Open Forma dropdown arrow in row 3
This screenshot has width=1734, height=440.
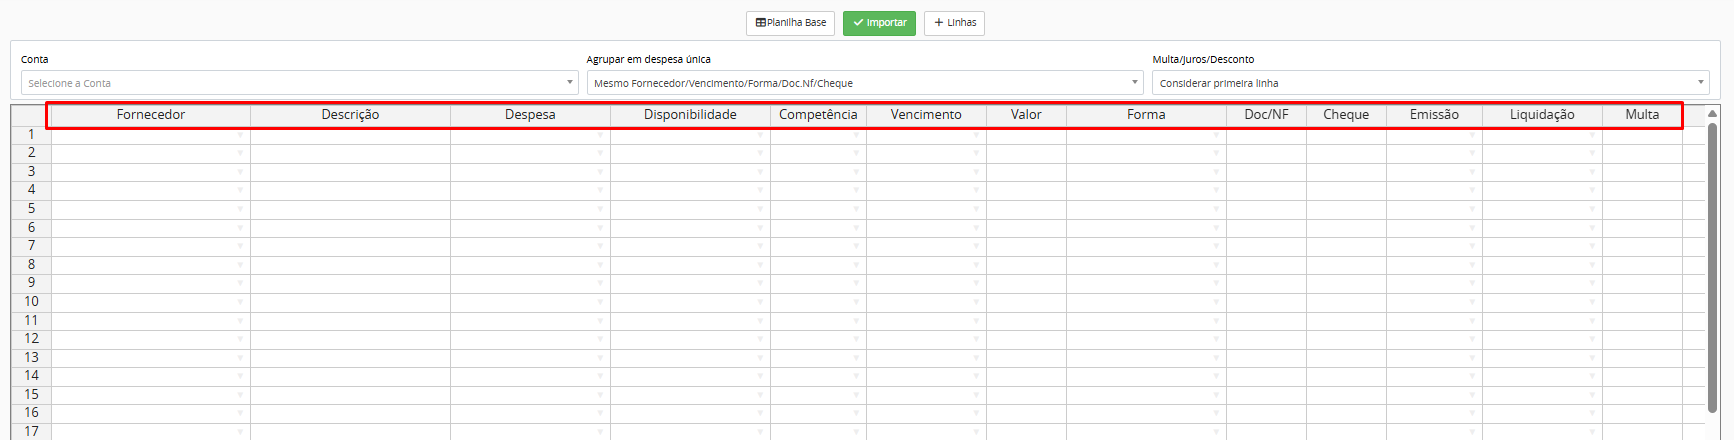coord(1216,172)
